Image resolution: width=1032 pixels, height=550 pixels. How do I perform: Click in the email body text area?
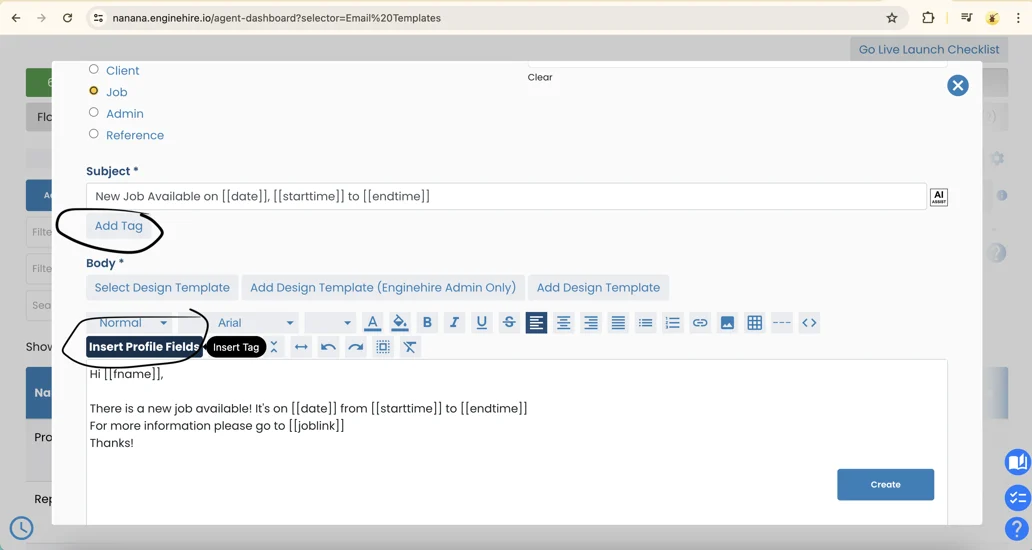517,442
